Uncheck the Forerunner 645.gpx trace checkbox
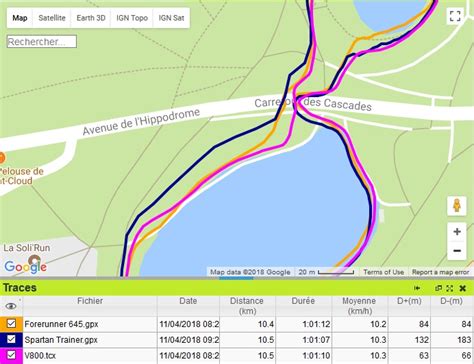The width and height of the screenshot is (474, 364). click(11, 323)
